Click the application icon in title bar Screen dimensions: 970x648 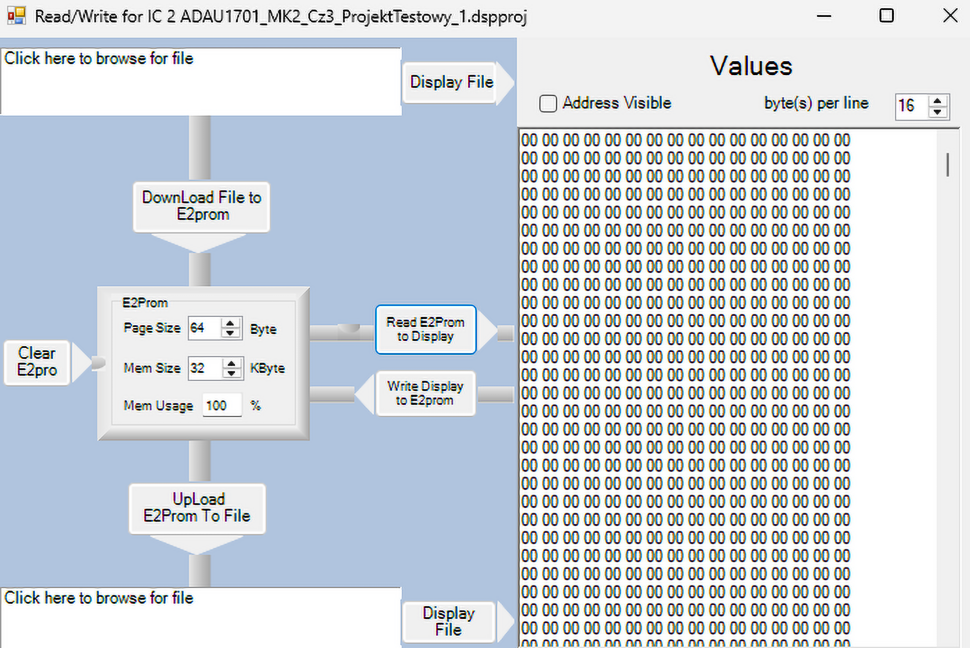pyautogui.click(x=16, y=17)
